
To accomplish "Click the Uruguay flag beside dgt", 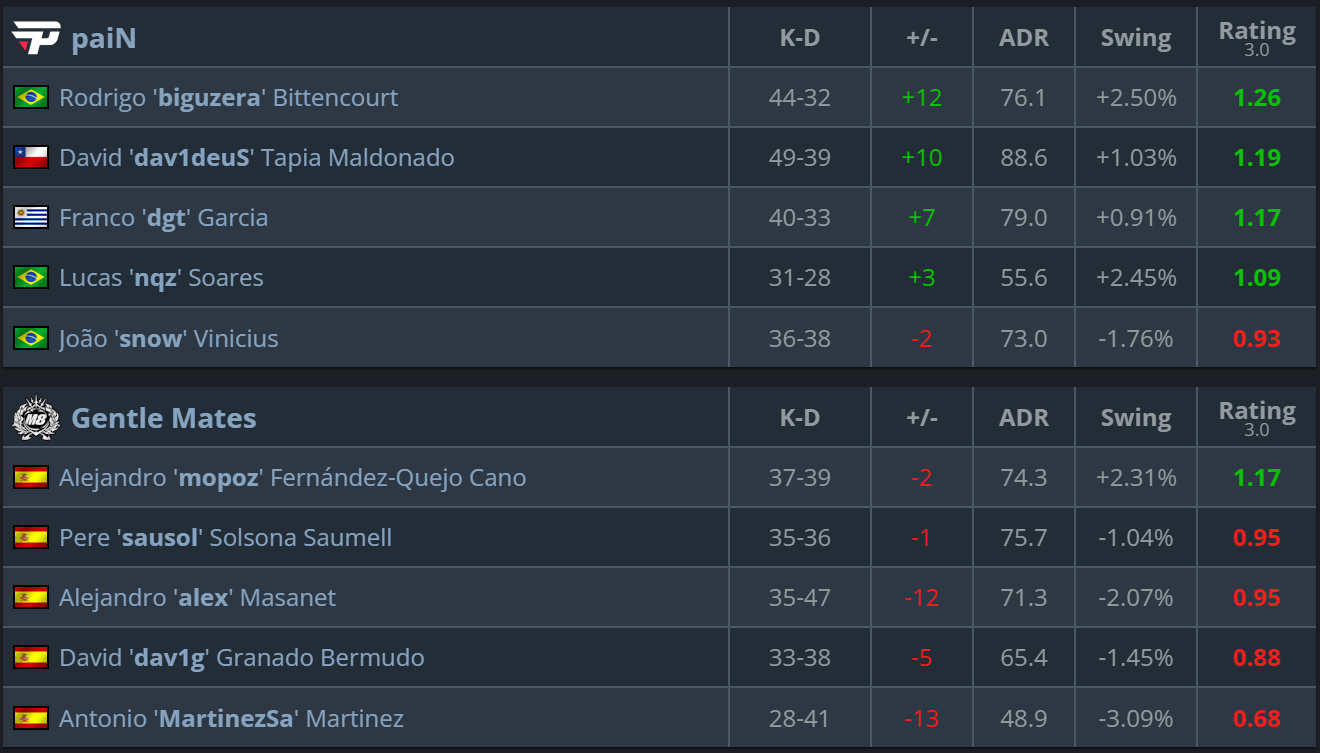I will (31, 217).
